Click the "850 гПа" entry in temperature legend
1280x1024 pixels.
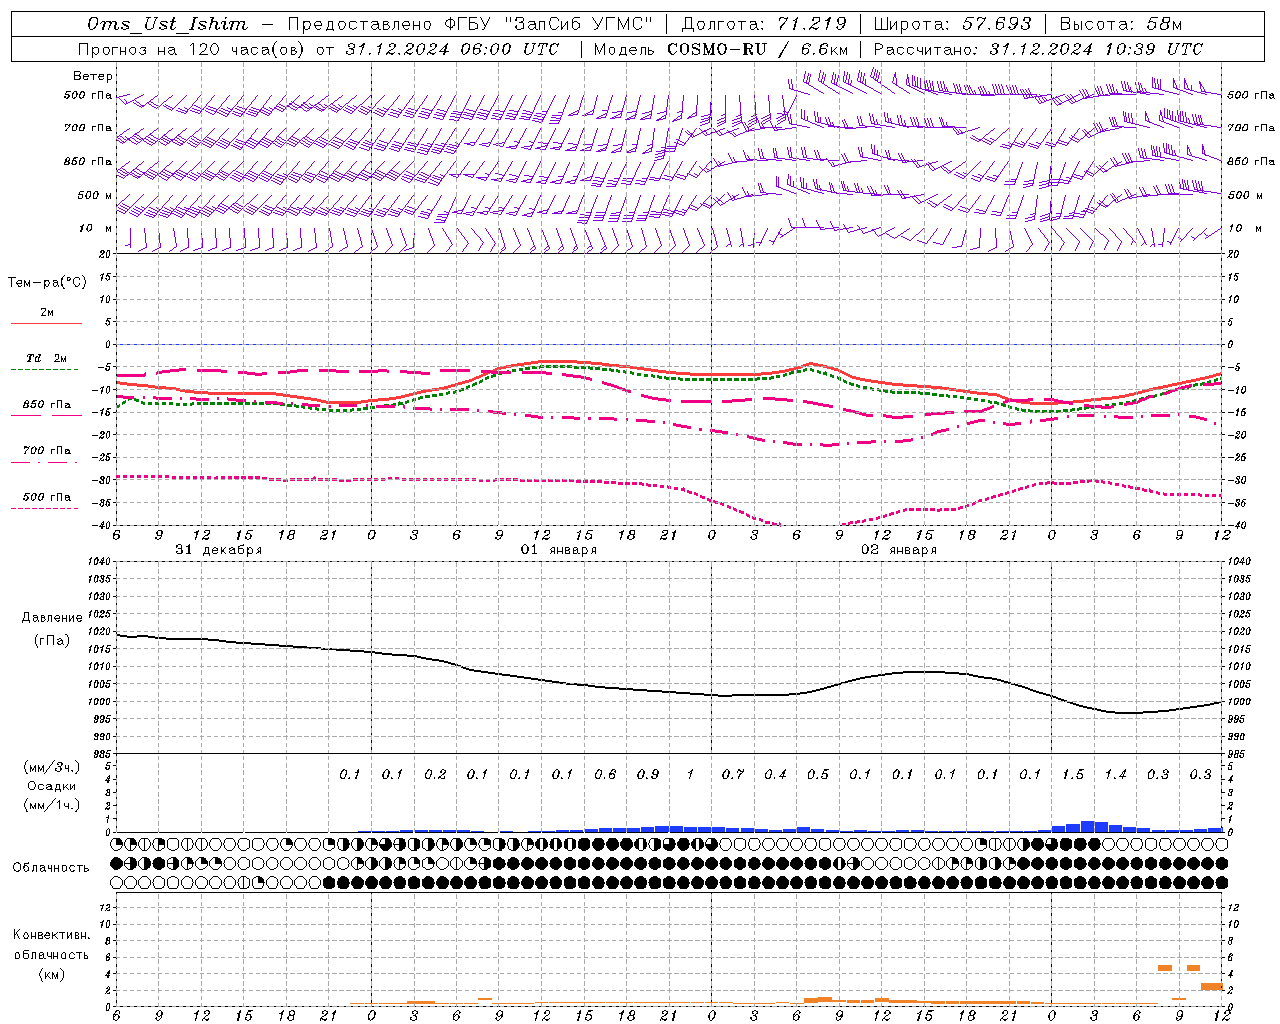(47, 405)
